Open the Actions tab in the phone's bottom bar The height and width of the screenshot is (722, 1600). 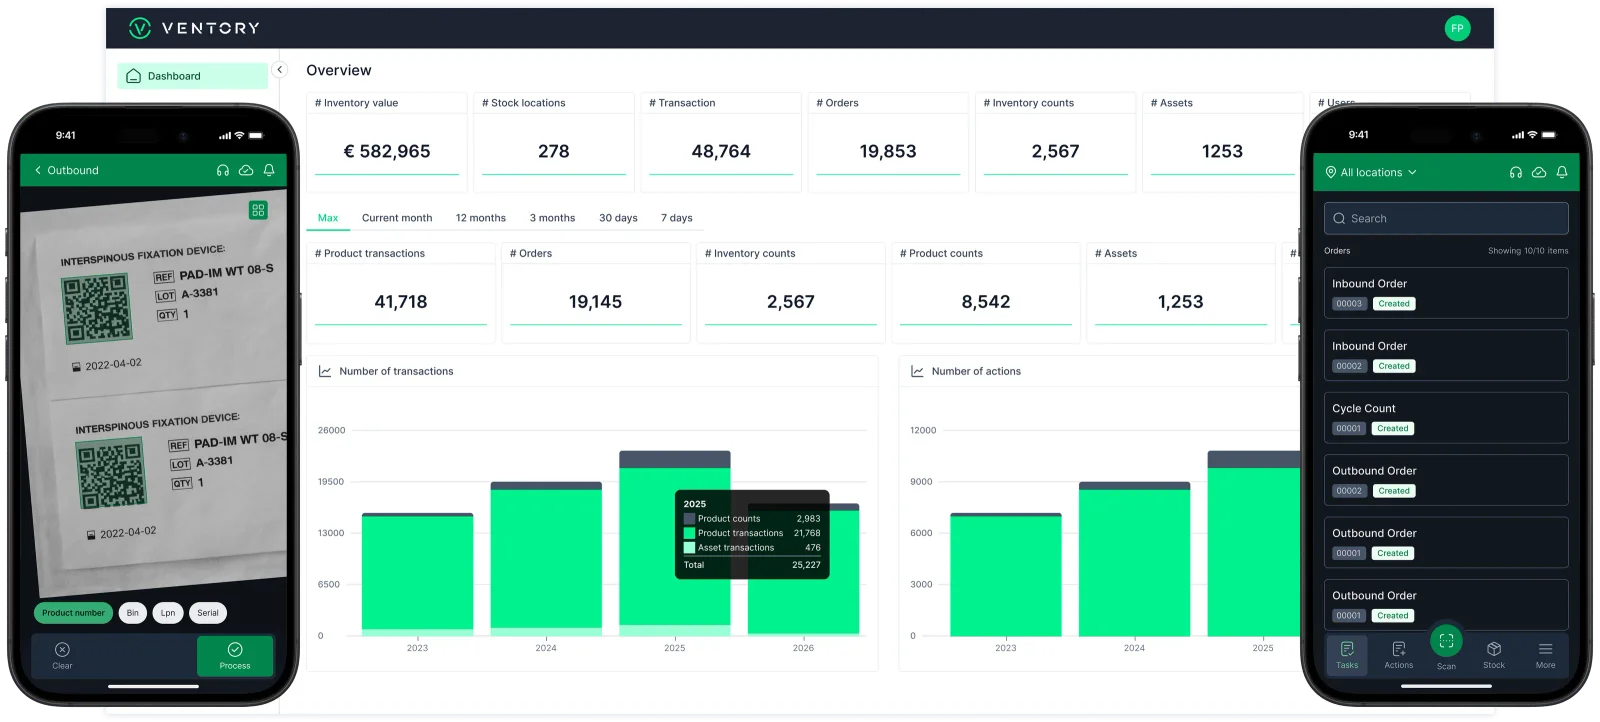point(1399,655)
